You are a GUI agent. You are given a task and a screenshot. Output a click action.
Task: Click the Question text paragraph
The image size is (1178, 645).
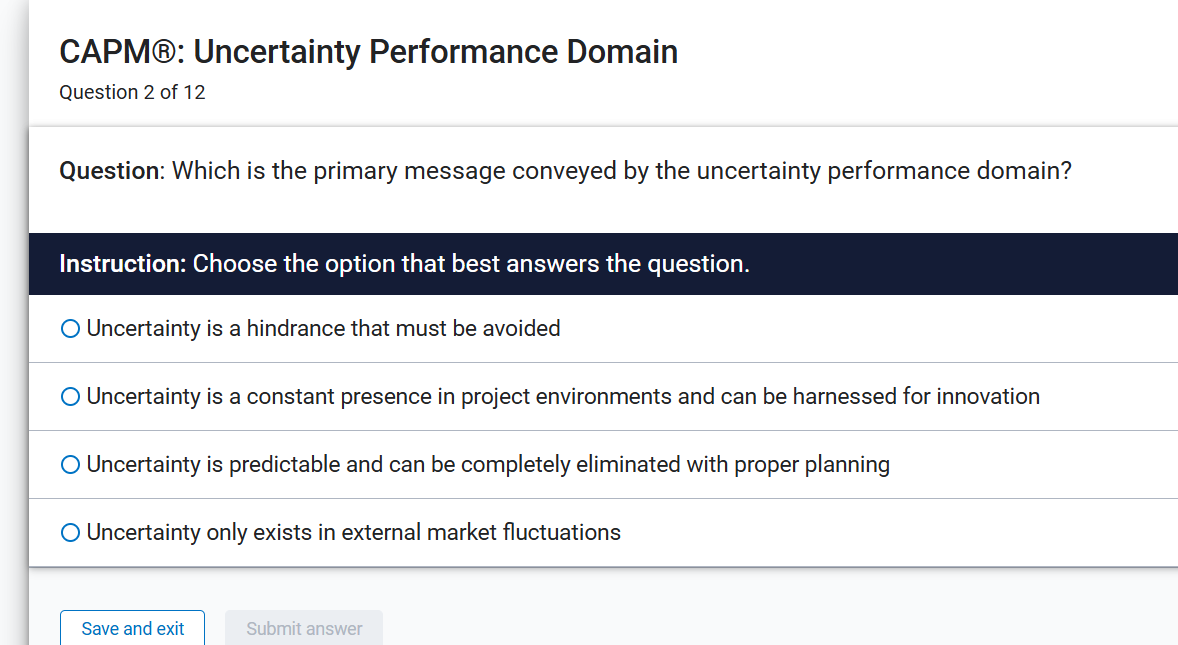pos(566,170)
